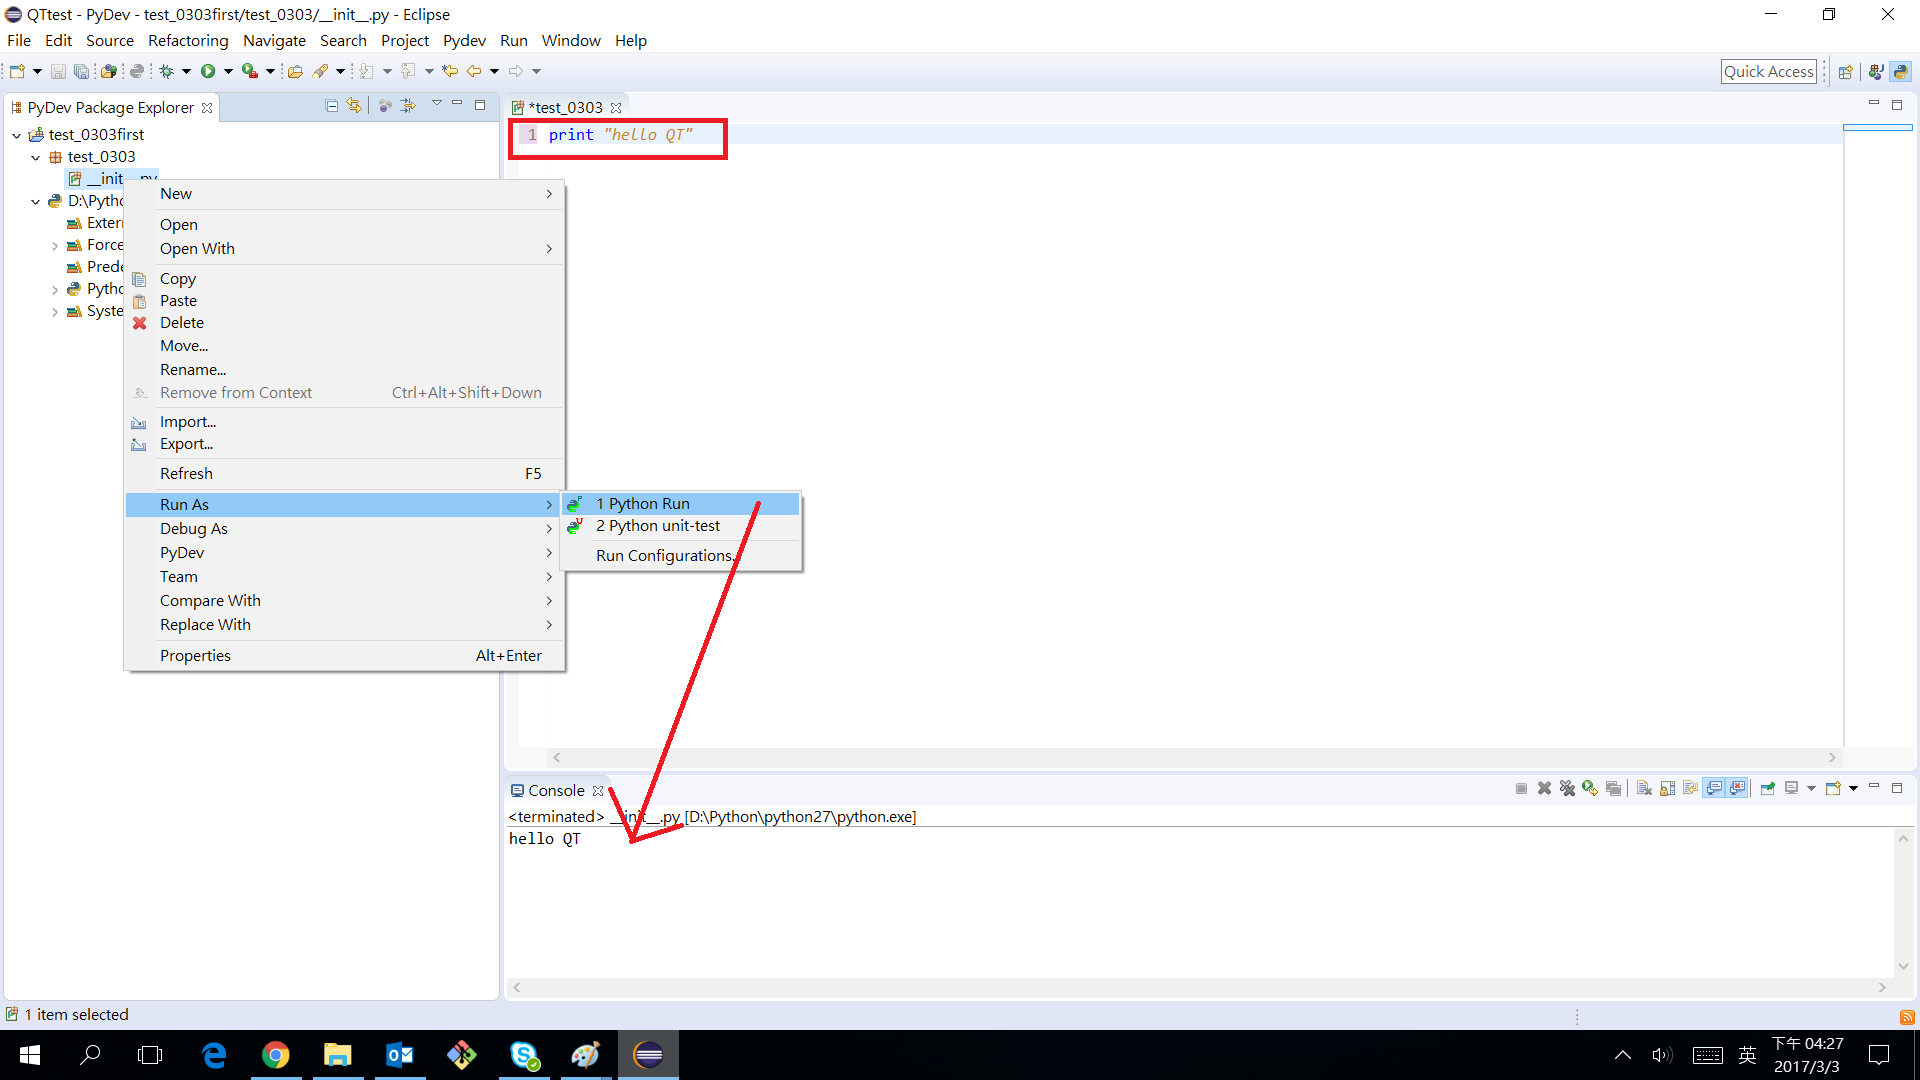Click Collapse All in Package Explorer
1920x1080 pixels.
[332, 106]
